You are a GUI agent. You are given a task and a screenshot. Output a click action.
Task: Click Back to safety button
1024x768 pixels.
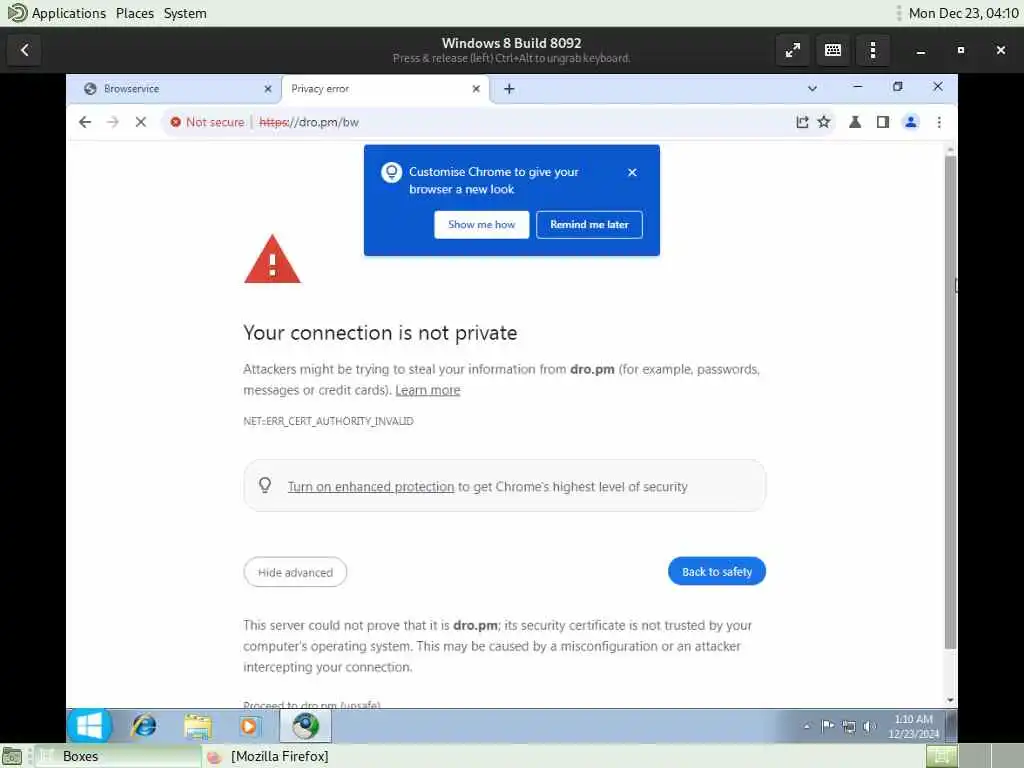point(716,571)
